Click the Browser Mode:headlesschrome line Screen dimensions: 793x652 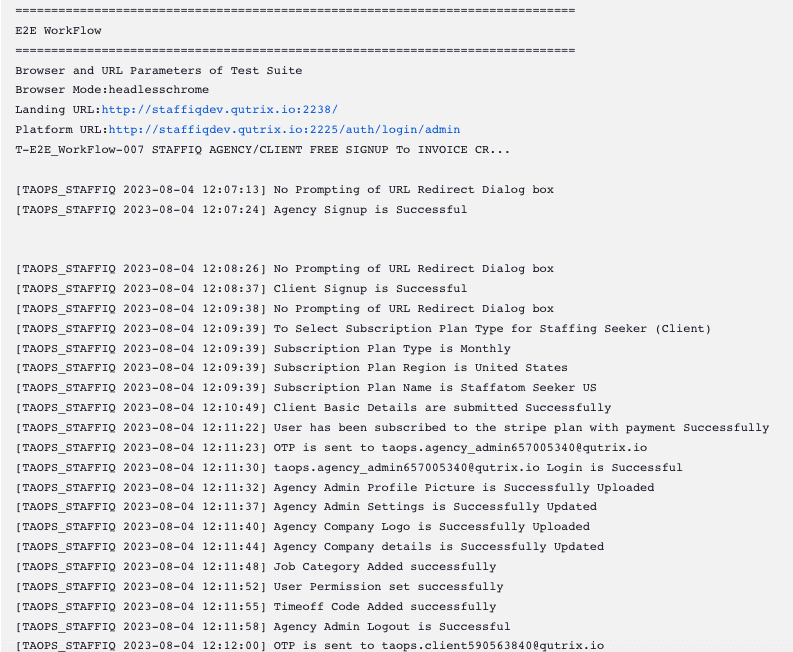[x=112, y=90]
